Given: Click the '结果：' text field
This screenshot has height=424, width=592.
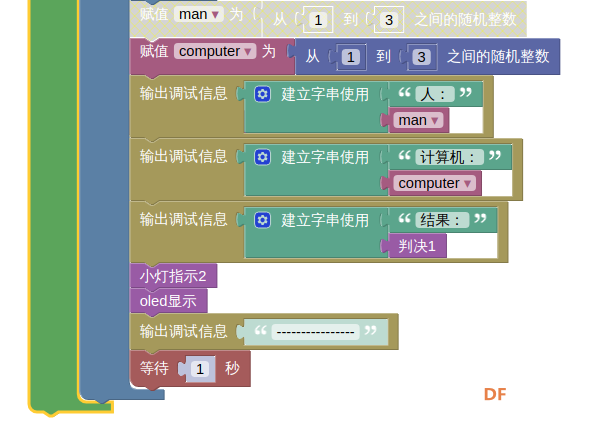Looking at the screenshot, I should tap(442, 220).
